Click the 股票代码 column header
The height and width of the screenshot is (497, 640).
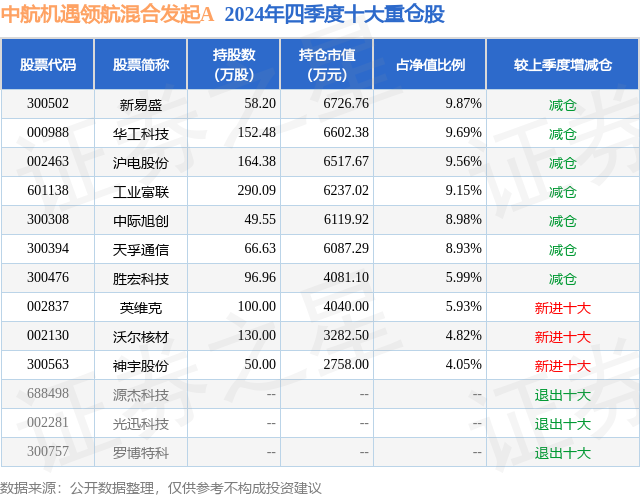coord(48,64)
